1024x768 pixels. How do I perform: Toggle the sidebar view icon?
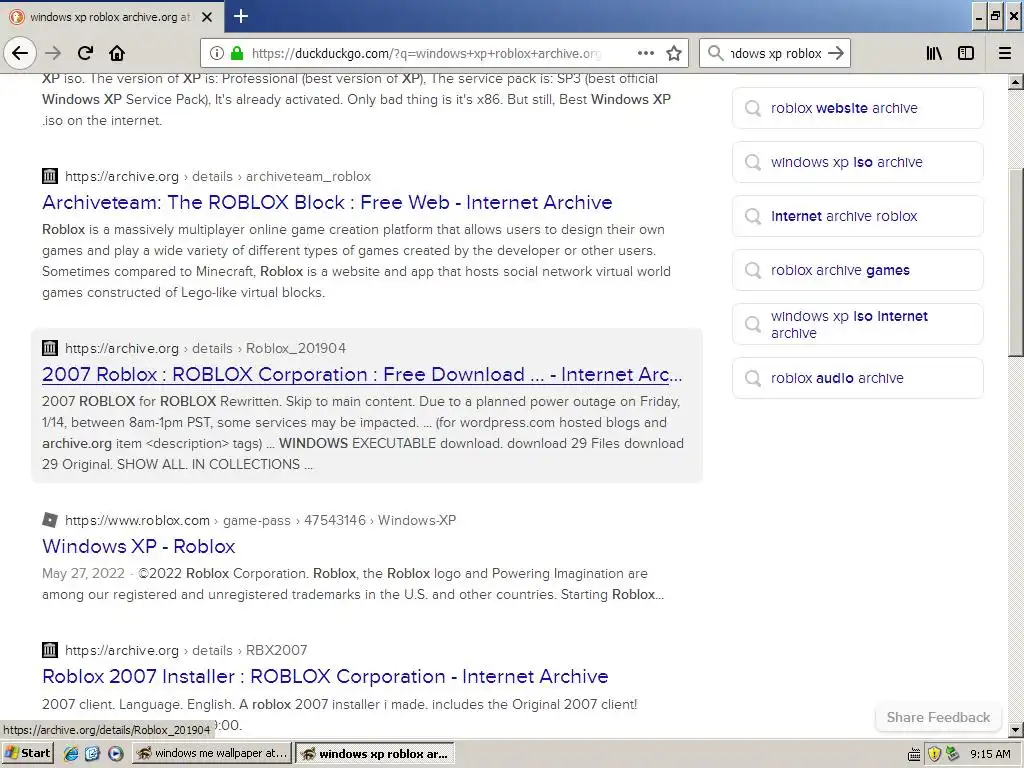966,53
